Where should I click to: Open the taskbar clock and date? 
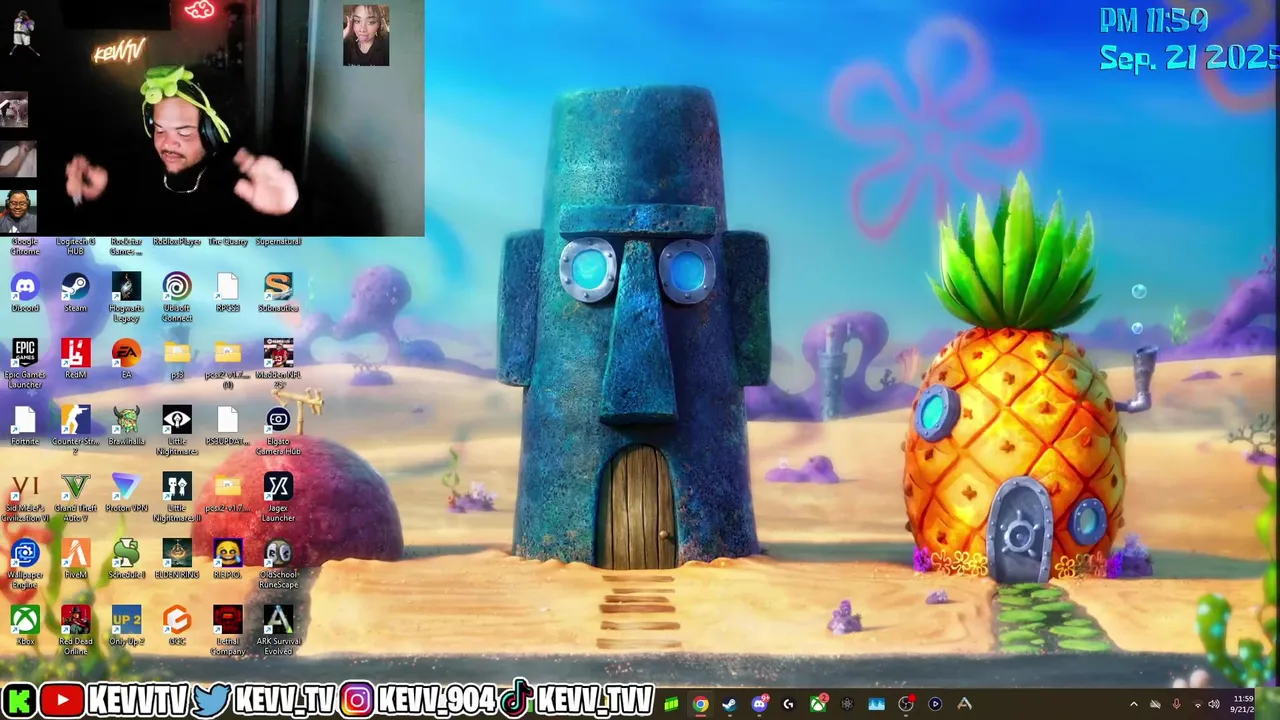(x=1243, y=704)
